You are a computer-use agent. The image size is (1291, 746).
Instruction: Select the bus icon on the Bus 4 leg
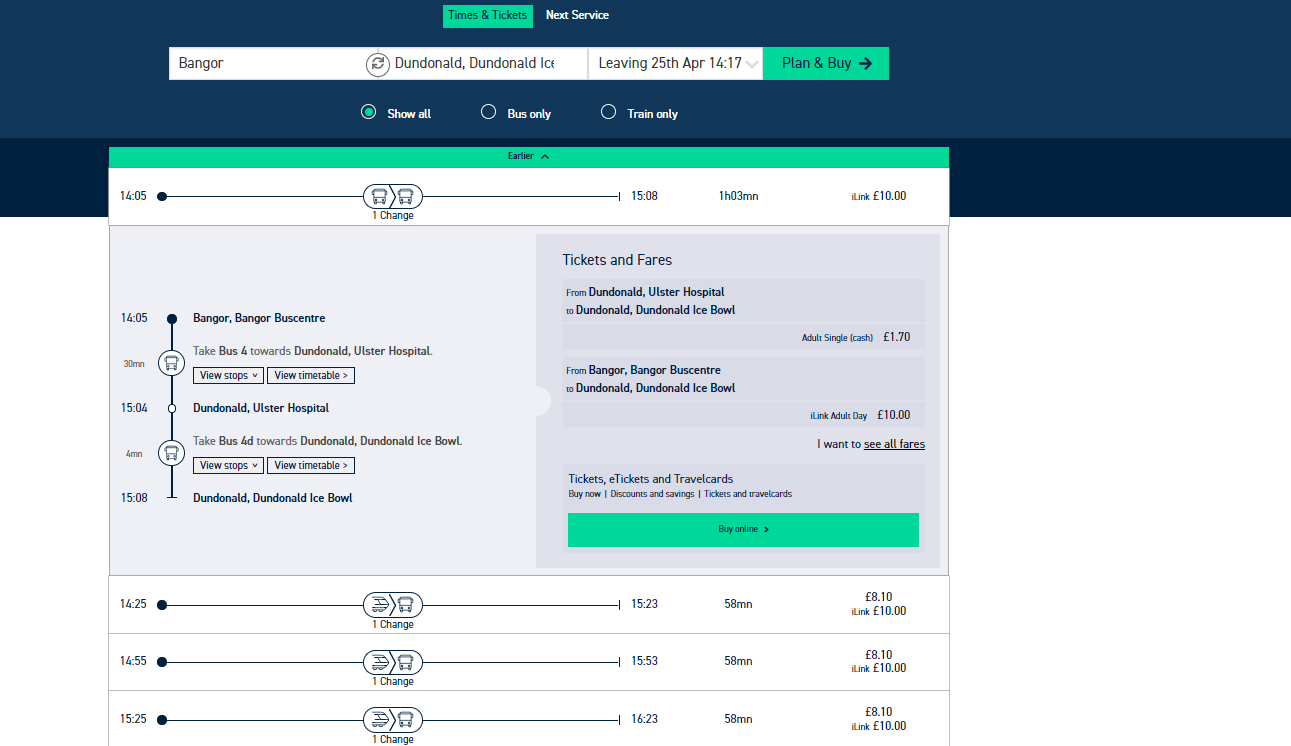171,363
